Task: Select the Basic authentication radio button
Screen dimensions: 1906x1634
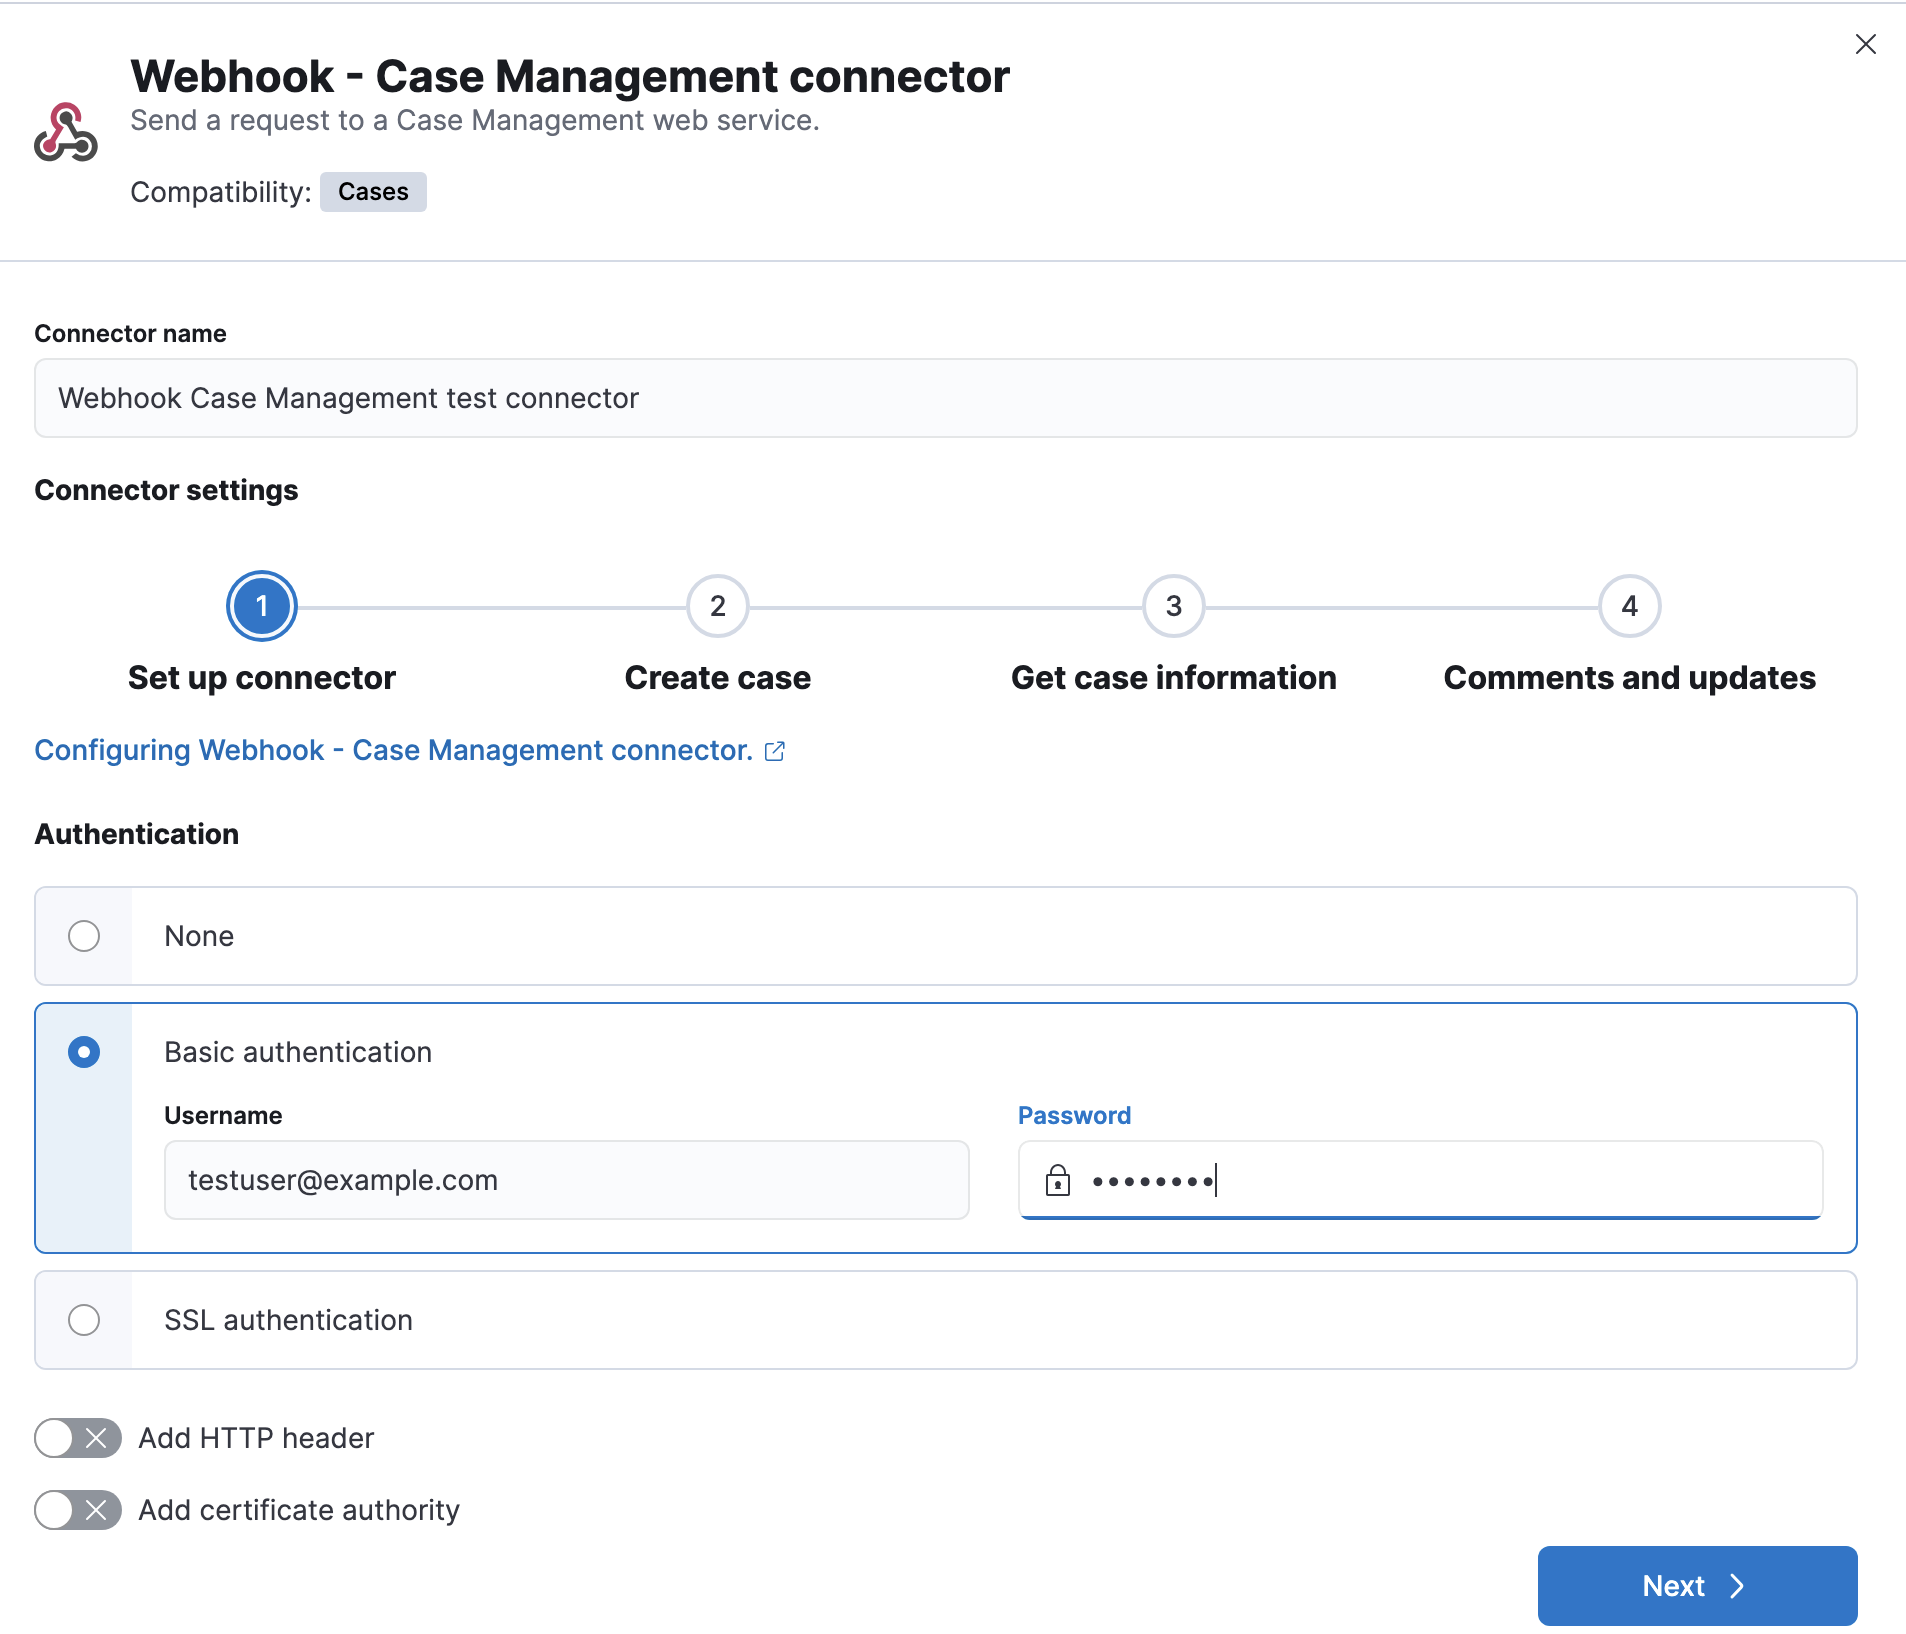Action: 85,1052
